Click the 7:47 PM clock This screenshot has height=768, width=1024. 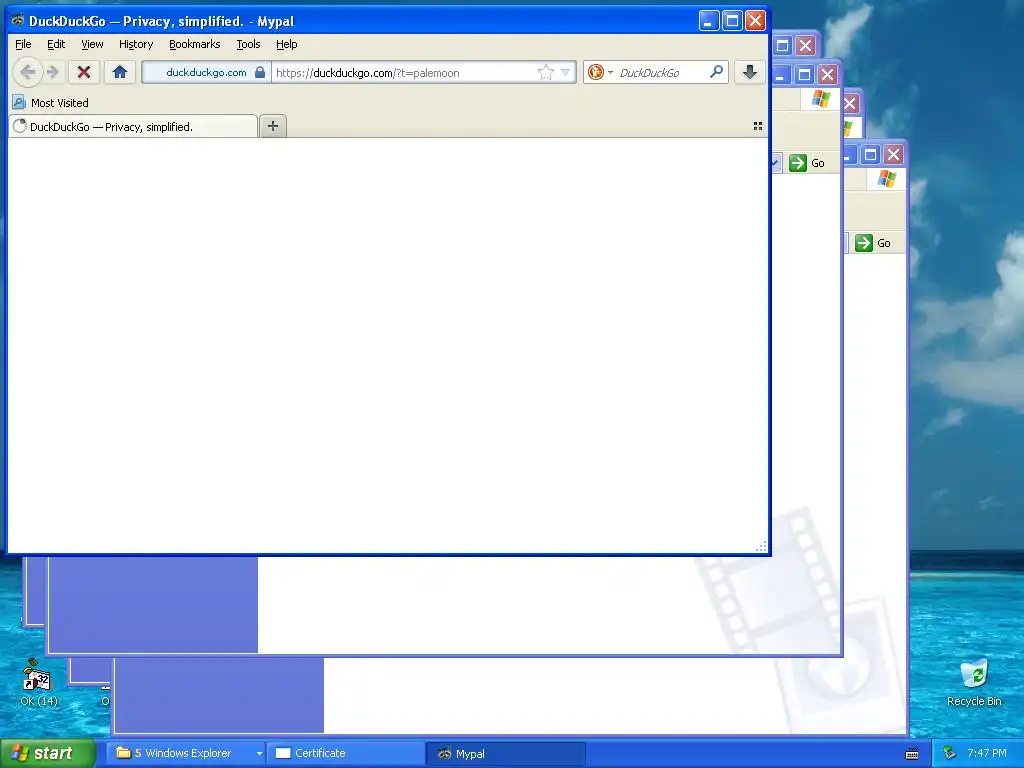[987, 754]
